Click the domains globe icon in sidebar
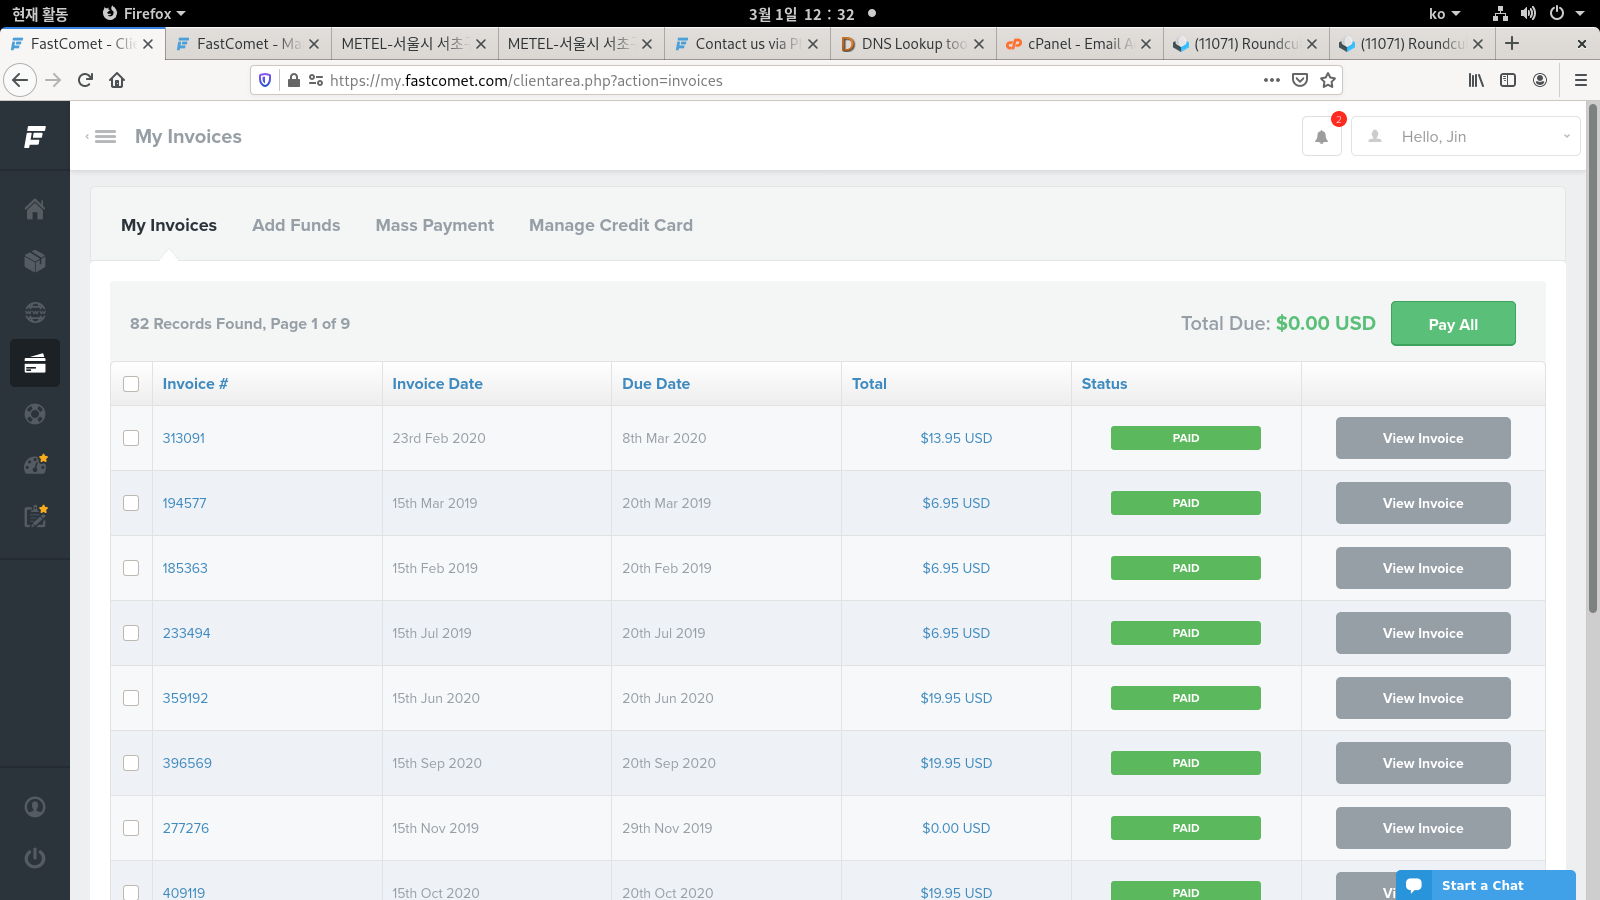This screenshot has height=900, width=1600. 35,313
